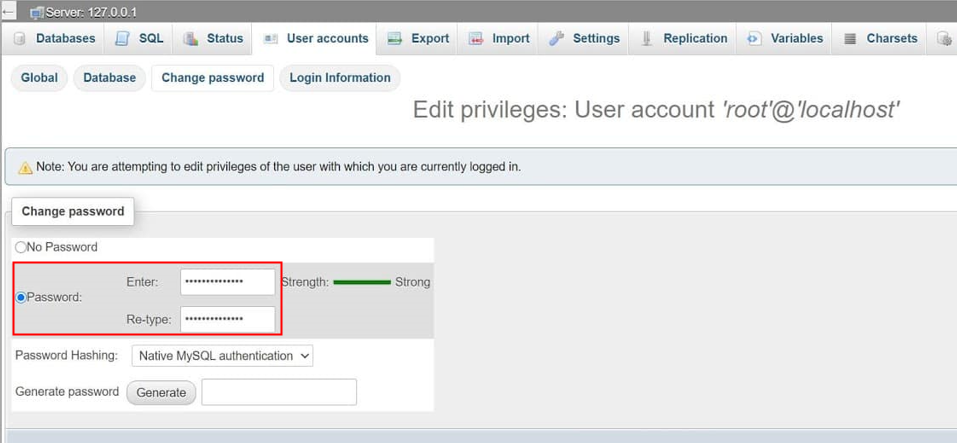Focus the Re-type password field

pyautogui.click(x=228, y=319)
